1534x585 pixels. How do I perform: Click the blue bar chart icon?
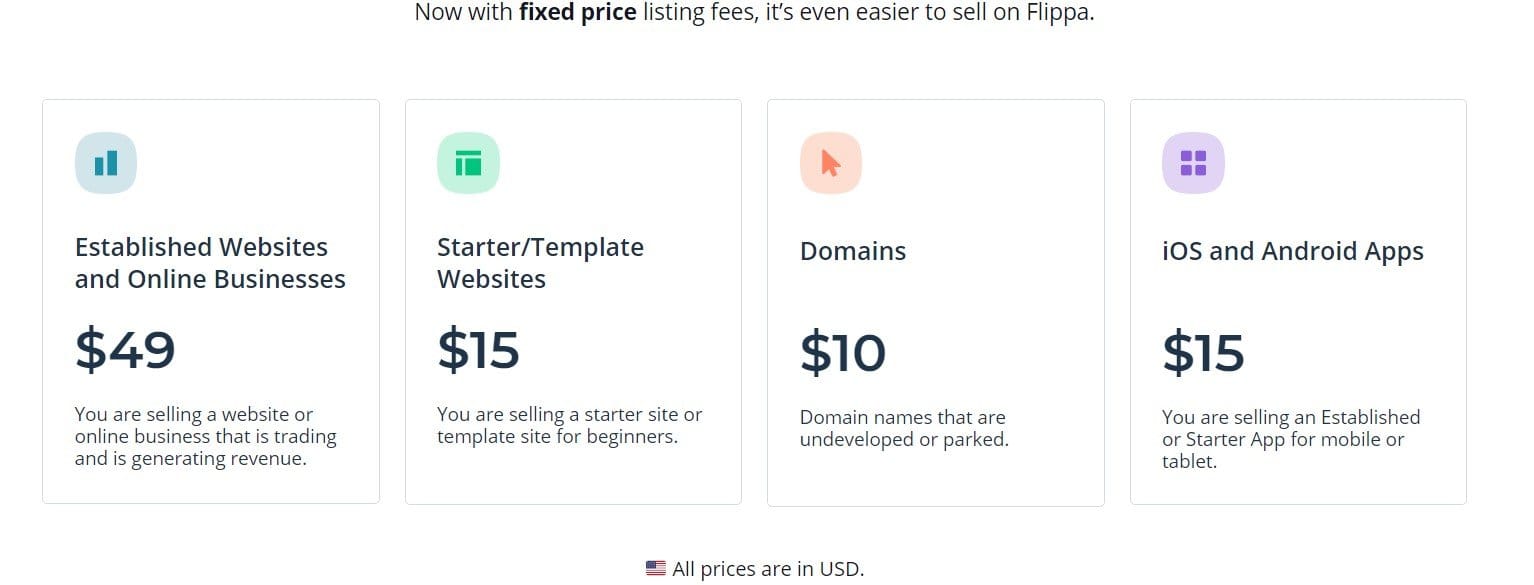[x=106, y=163]
